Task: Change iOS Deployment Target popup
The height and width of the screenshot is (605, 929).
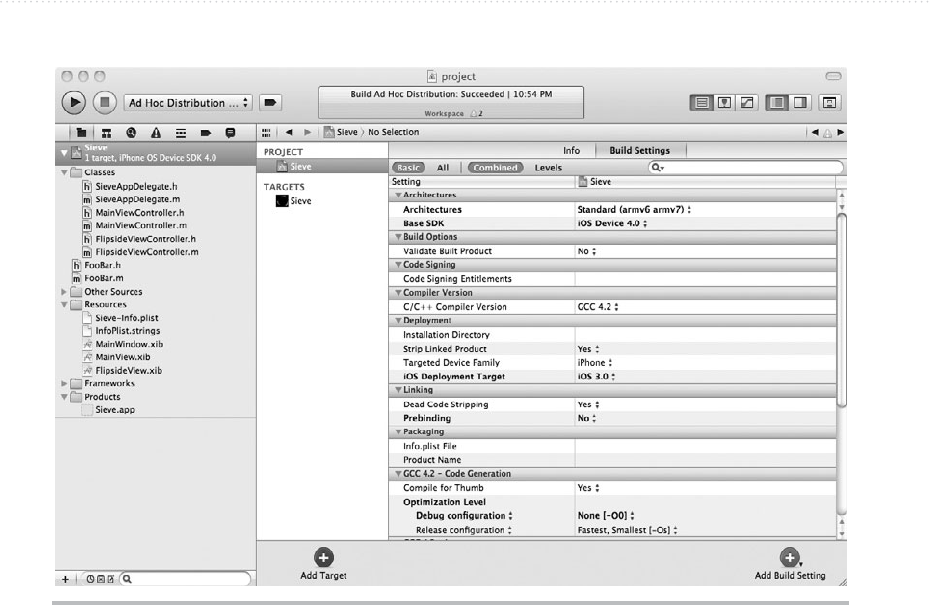Action: click(x=596, y=376)
